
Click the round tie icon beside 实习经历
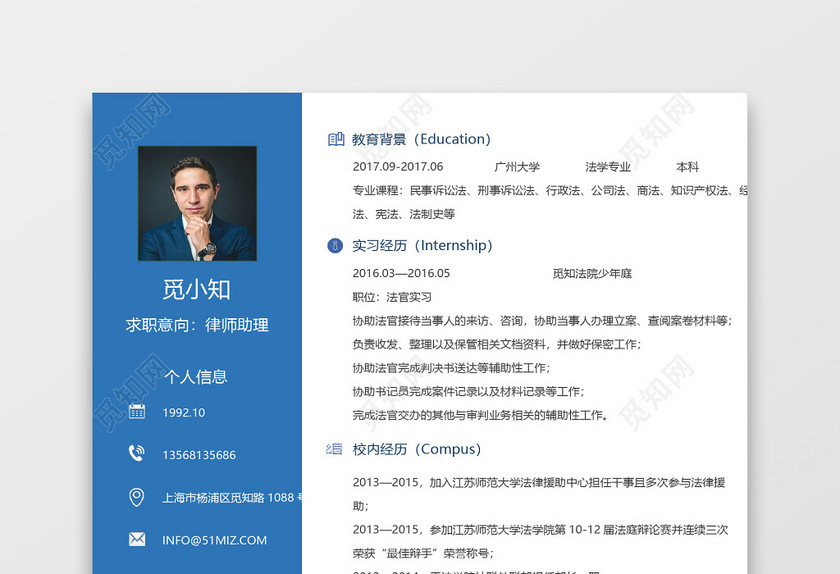tap(335, 246)
